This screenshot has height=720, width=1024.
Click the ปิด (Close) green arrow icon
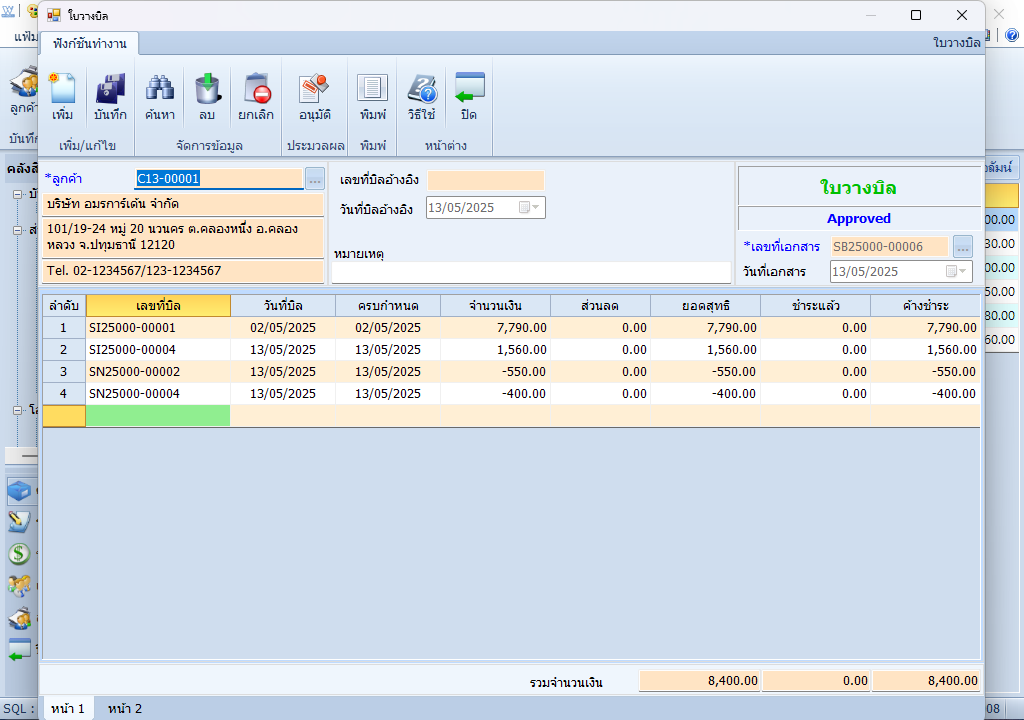(x=468, y=97)
